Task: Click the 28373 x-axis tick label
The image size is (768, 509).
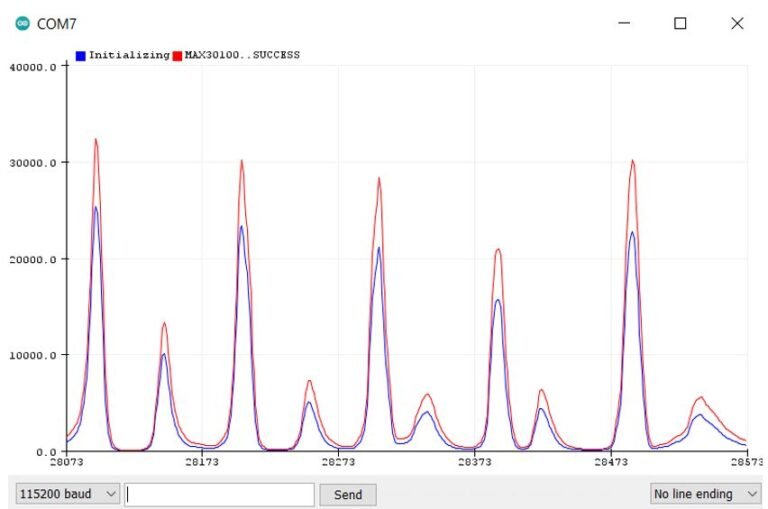Action: pos(474,463)
